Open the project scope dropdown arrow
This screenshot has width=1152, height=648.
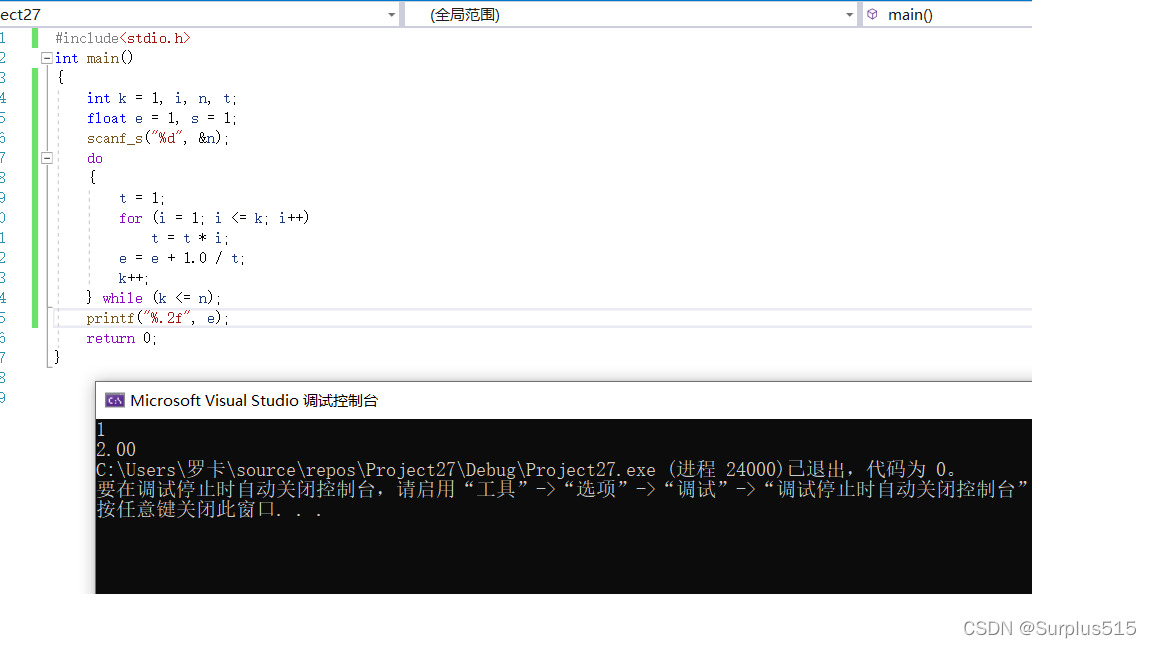pyautogui.click(x=392, y=15)
